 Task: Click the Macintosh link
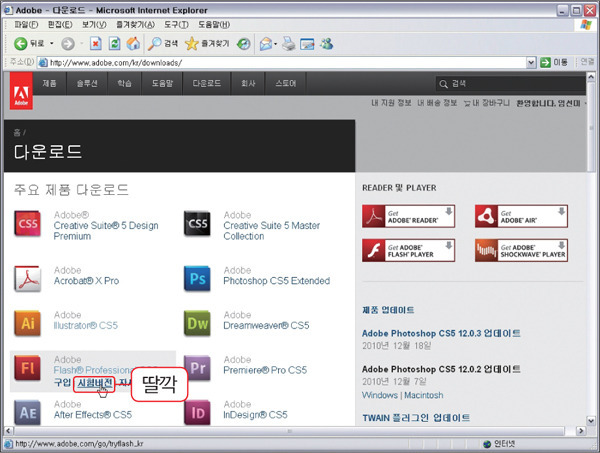point(424,395)
